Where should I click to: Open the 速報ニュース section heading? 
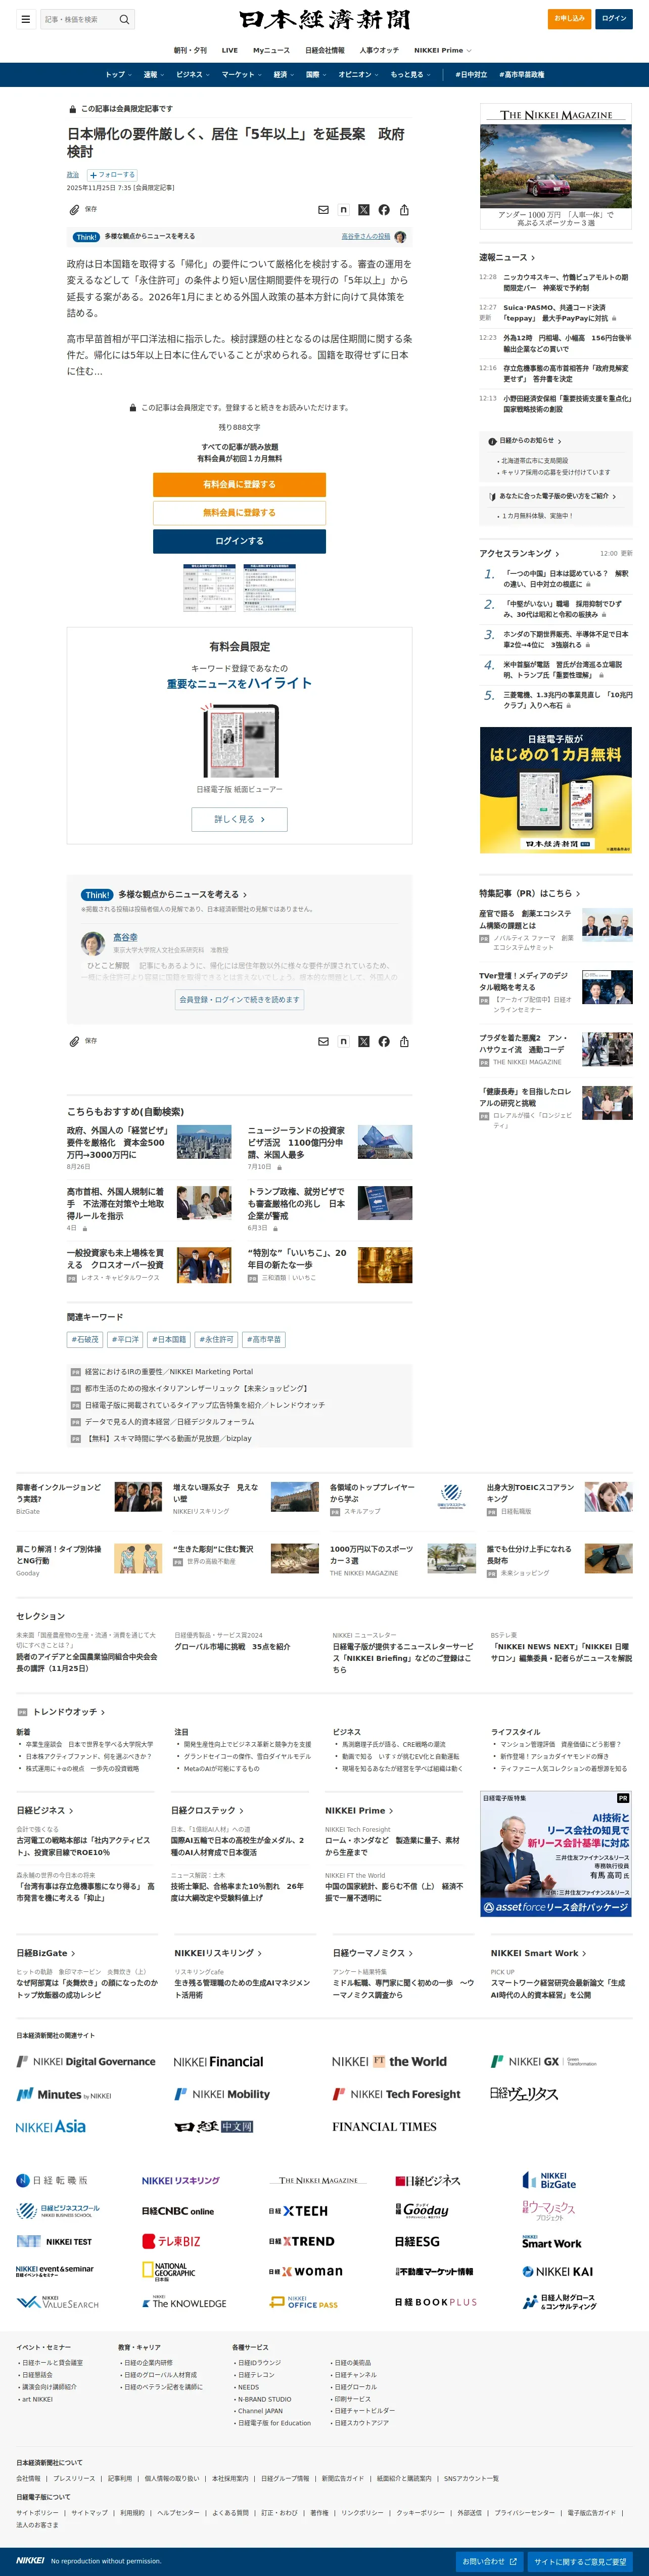pos(507,258)
